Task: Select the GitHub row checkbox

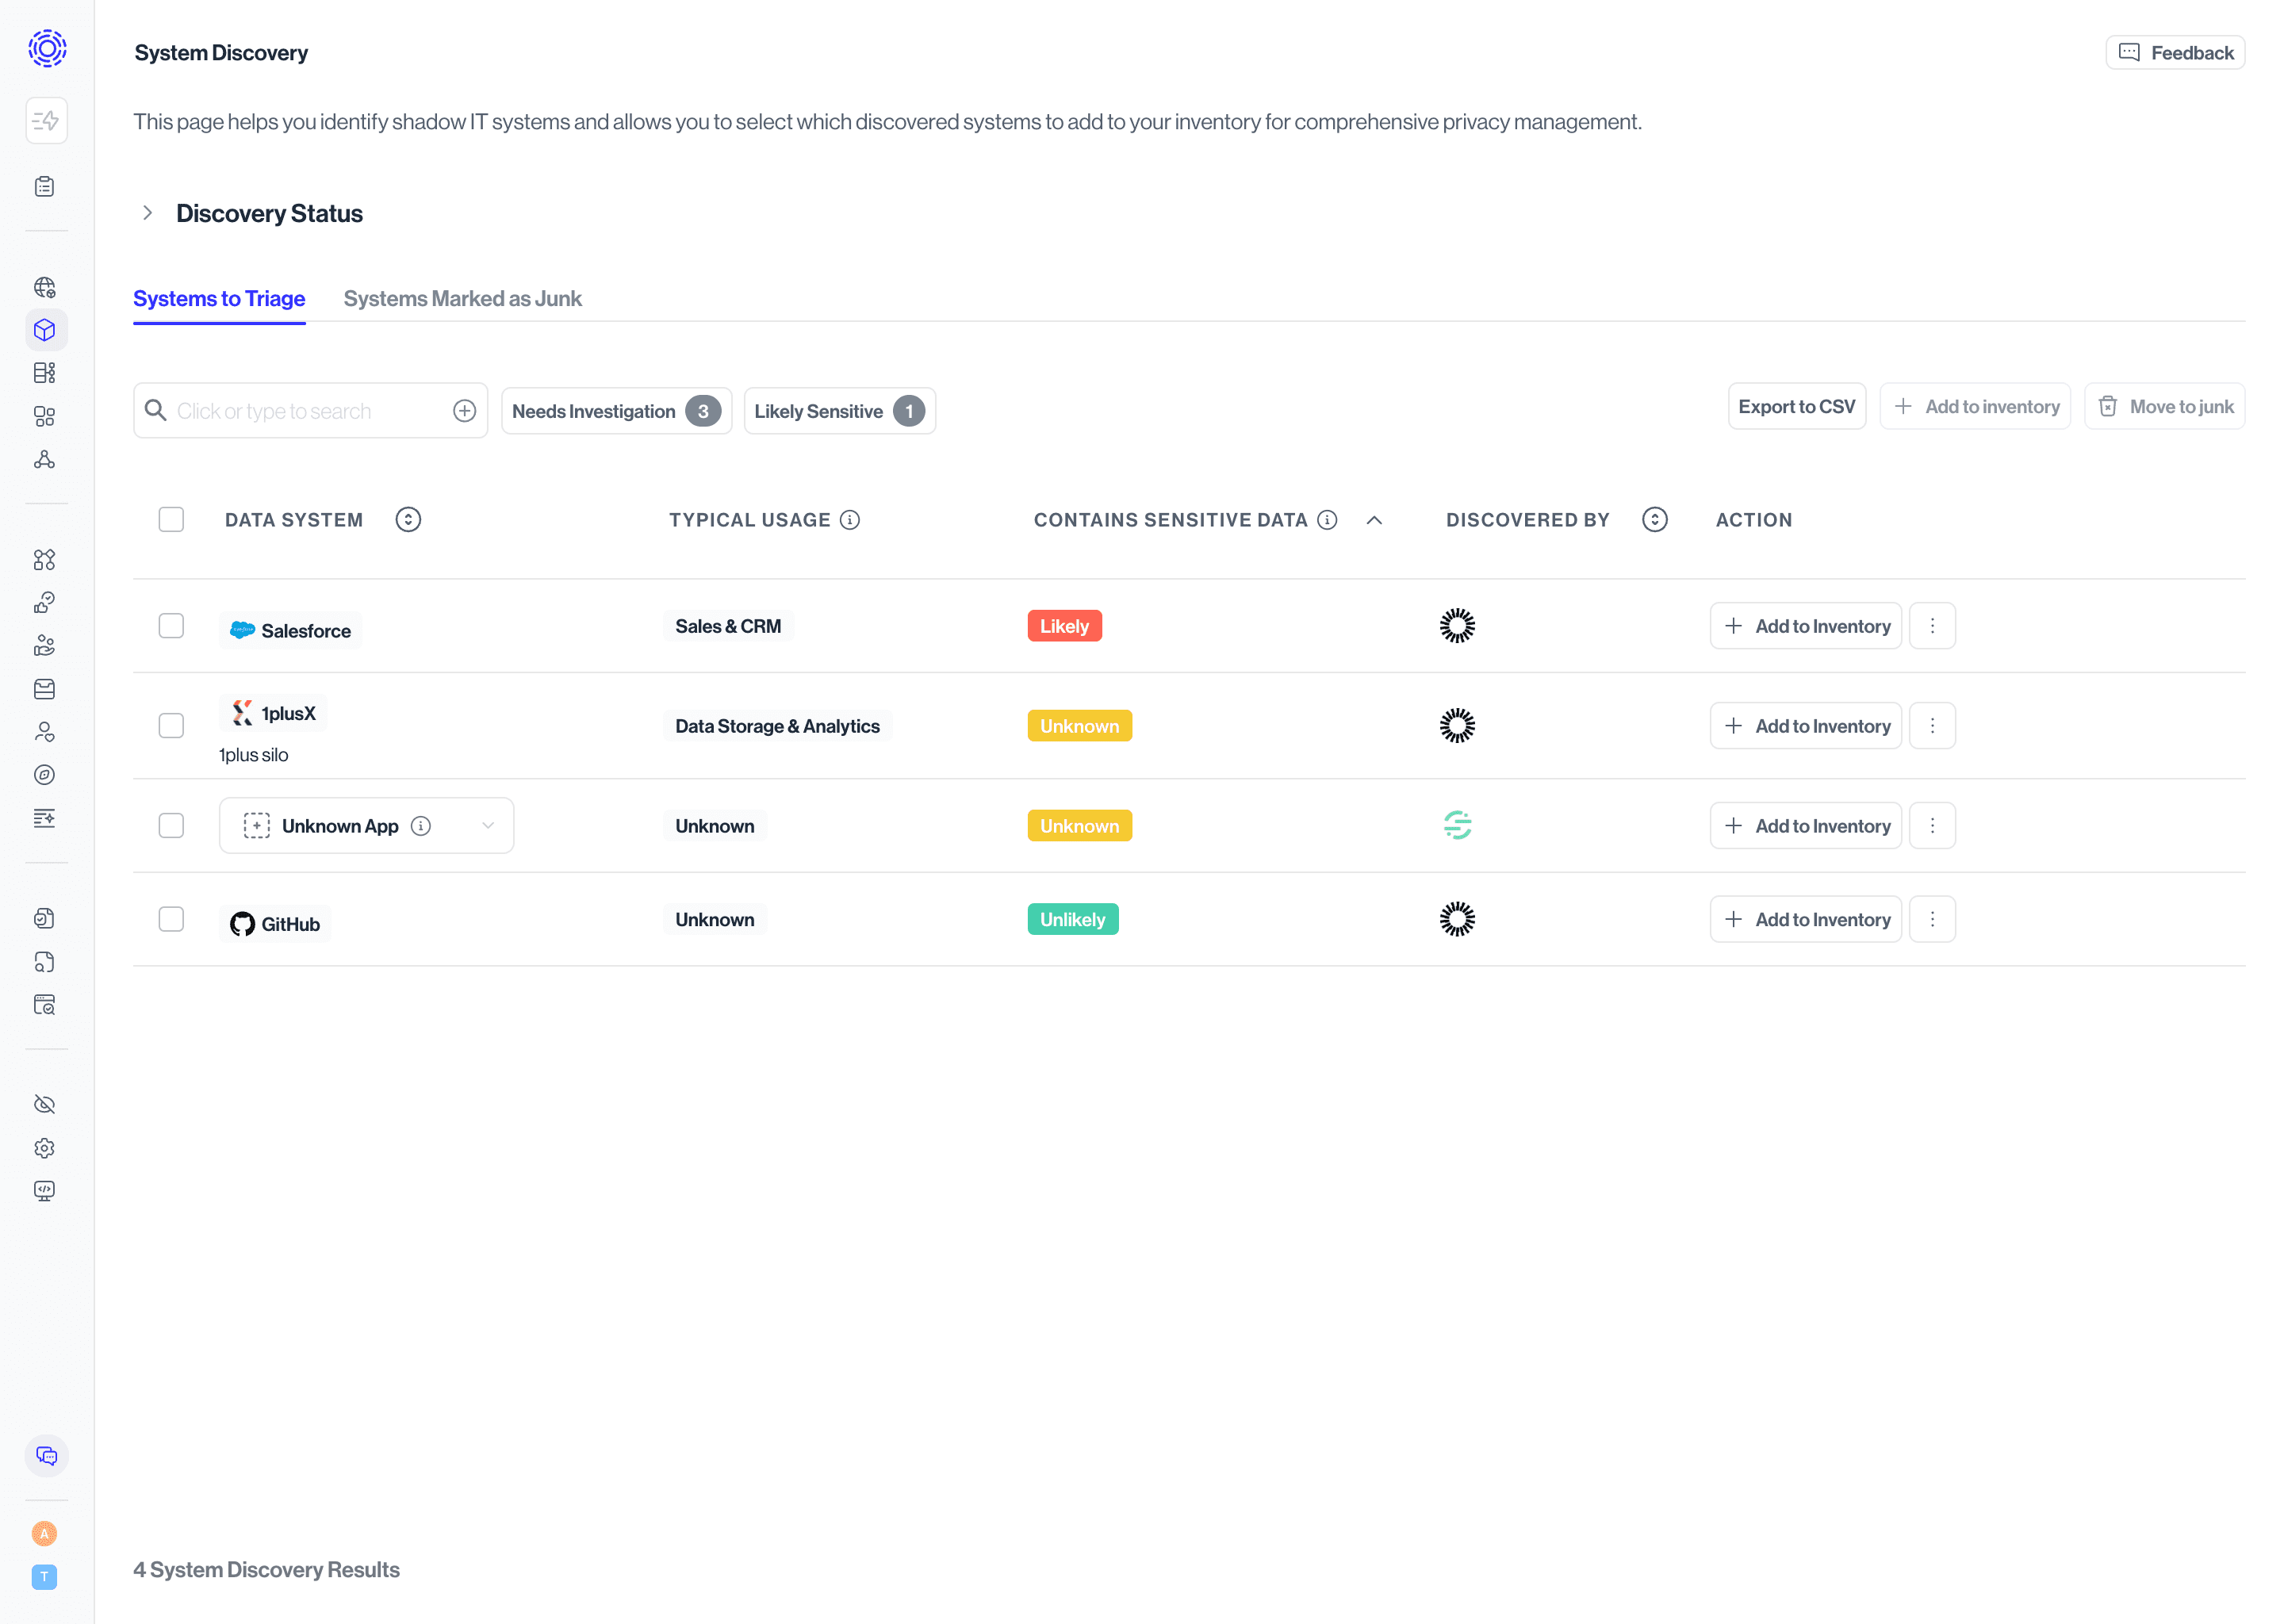Action: coord(171,919)
